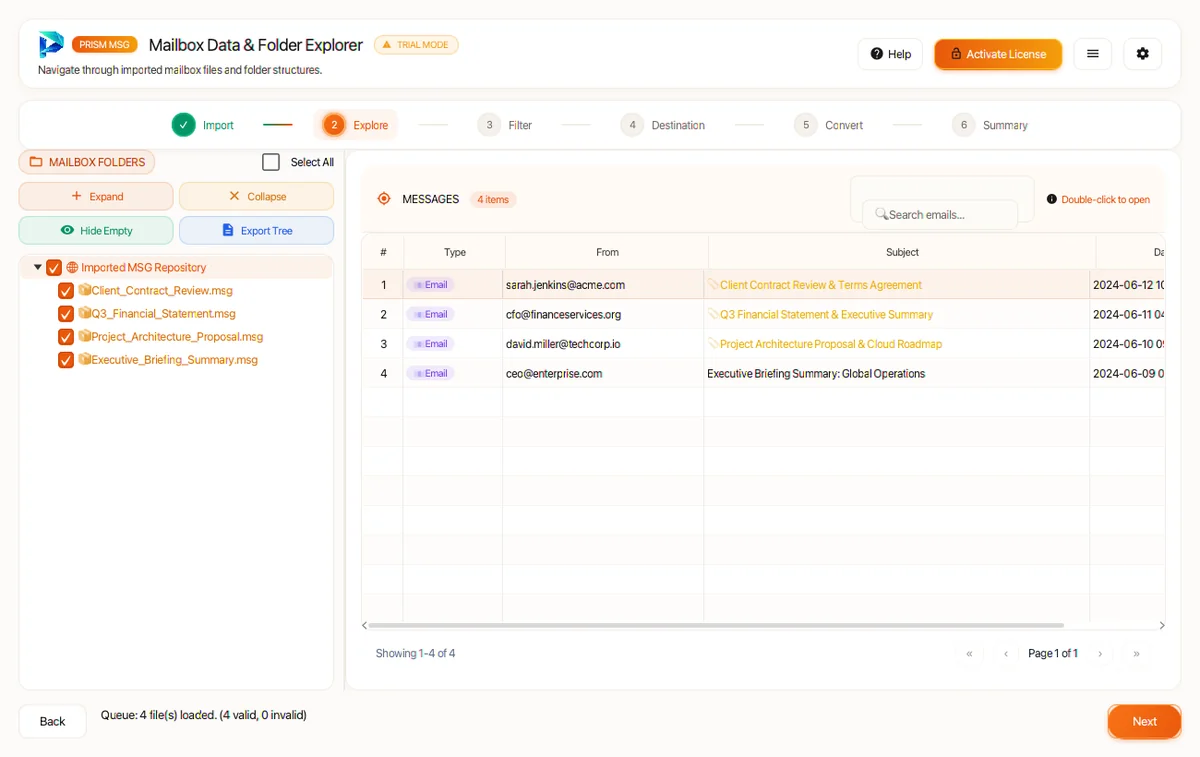
Task: Uncheck the Project_Architecture_Proposal.msg checkbox
Action: (66, 336)
